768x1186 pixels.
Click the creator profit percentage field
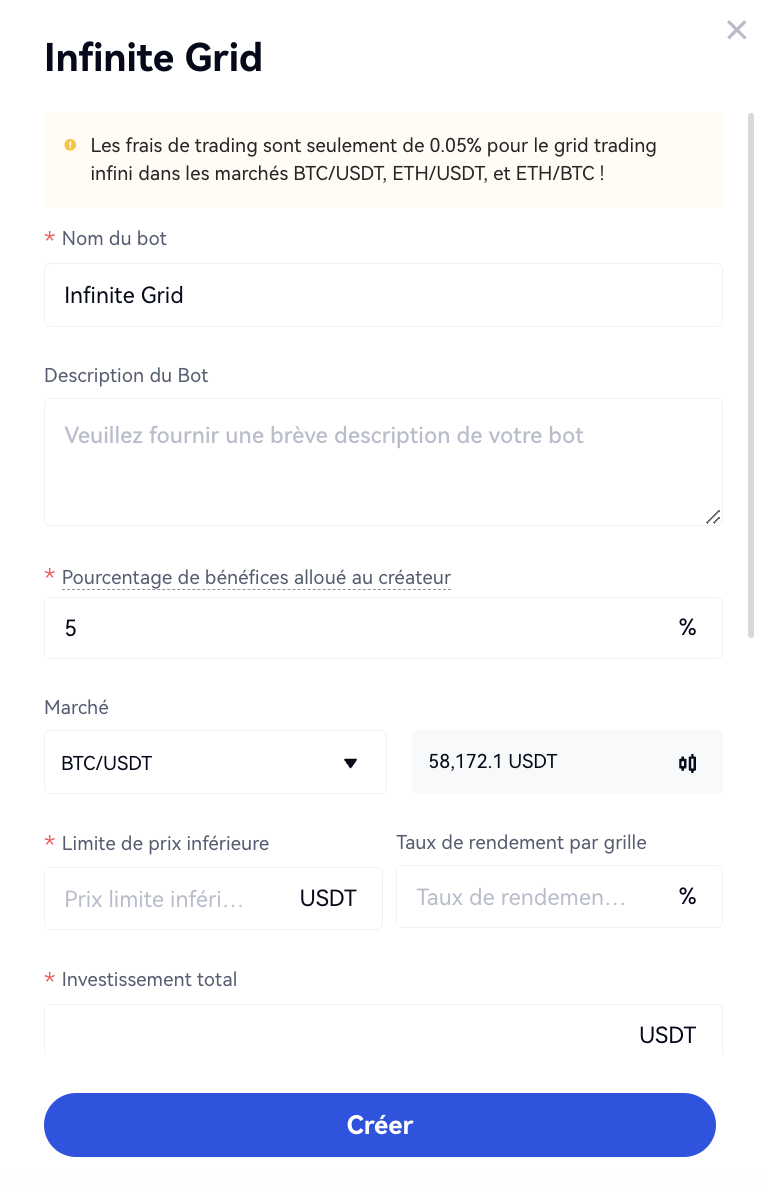point(360,628)
